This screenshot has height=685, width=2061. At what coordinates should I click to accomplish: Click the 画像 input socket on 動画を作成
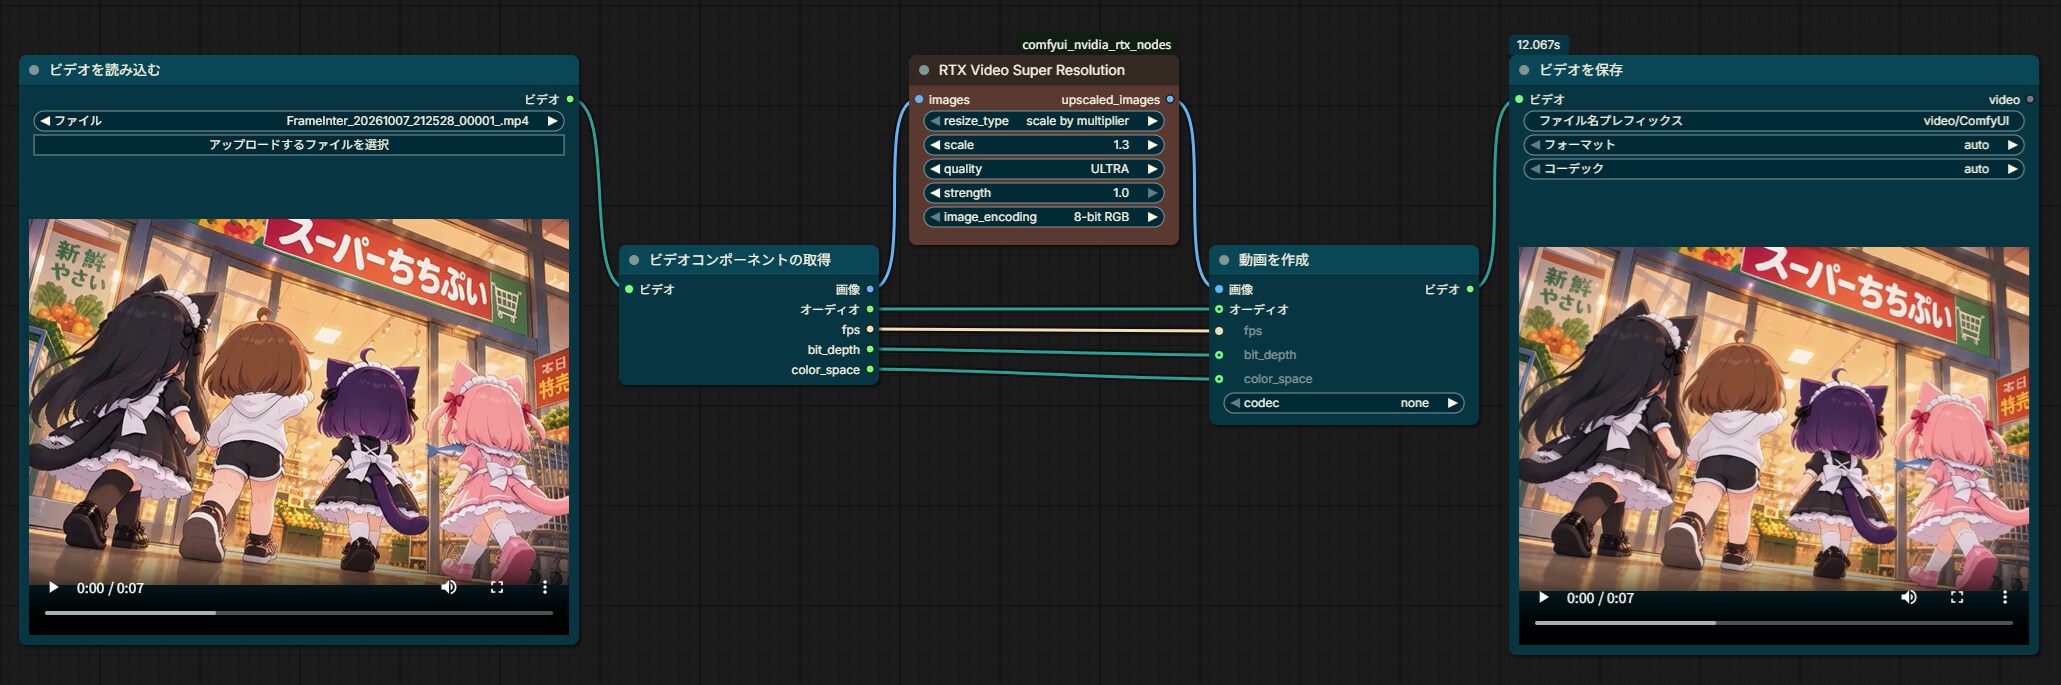[x=1219, y=289]
